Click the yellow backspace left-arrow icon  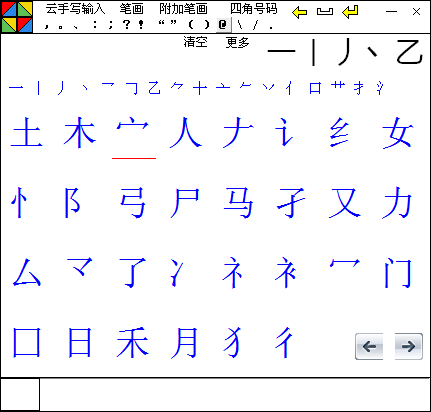[299, 12]
